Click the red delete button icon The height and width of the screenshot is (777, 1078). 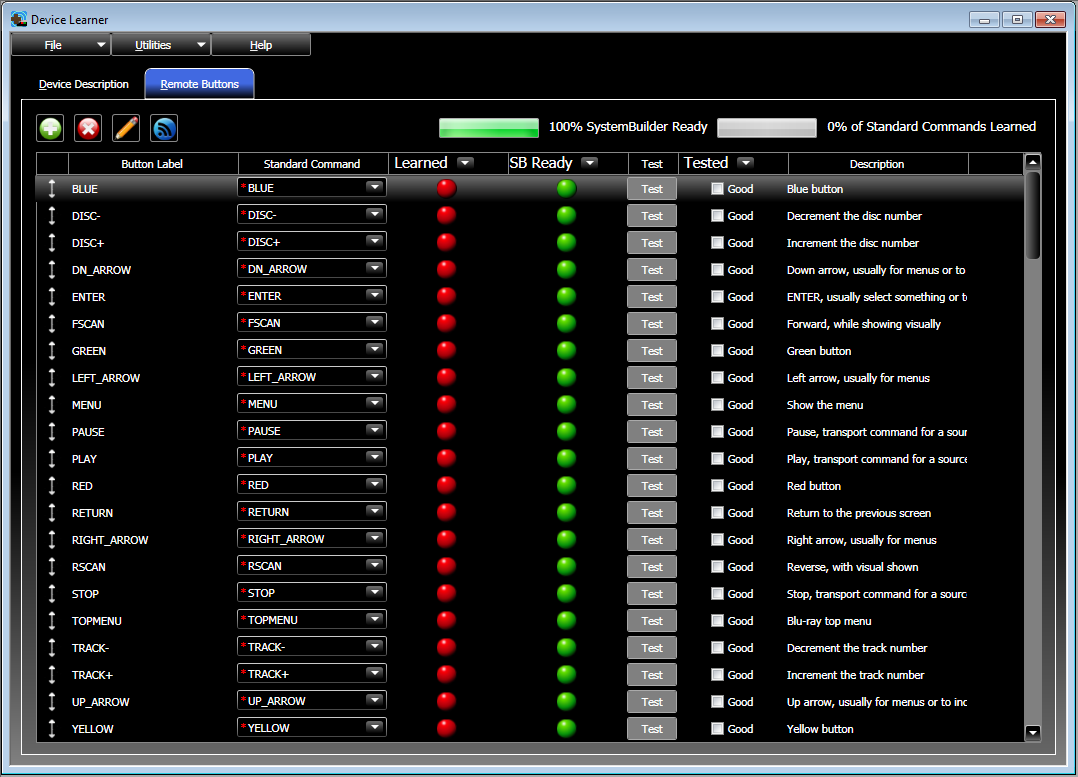click(x=88, y=129)
